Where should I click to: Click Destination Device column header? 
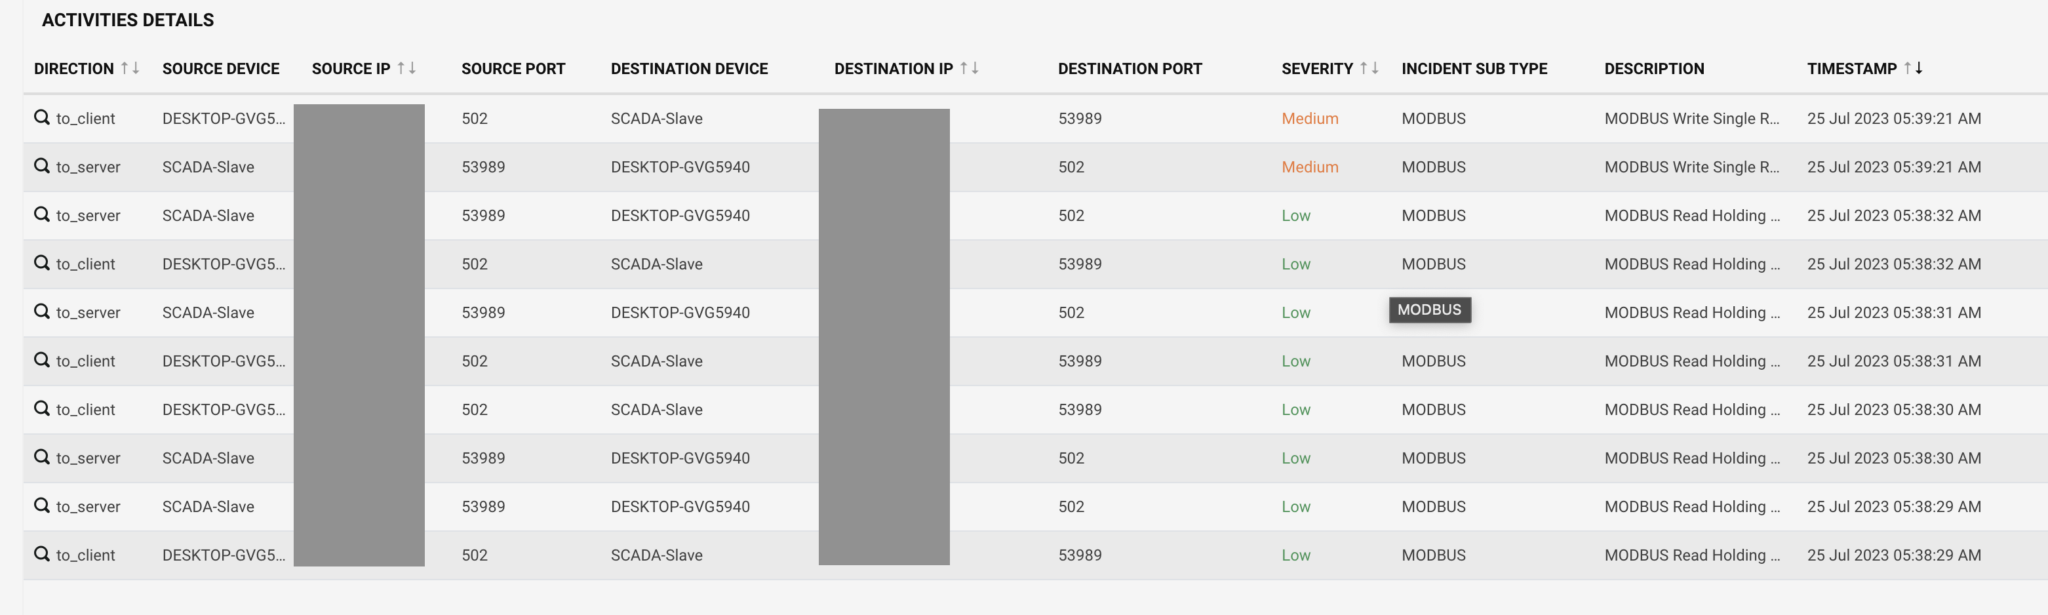[x=689, y=68]
